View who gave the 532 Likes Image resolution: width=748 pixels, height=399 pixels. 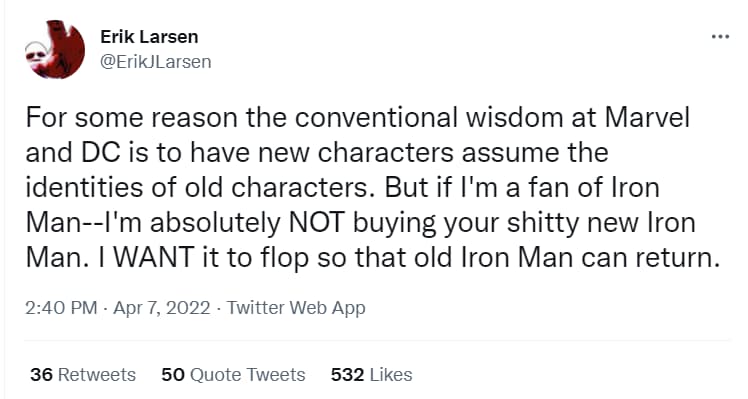click(372, 375)
